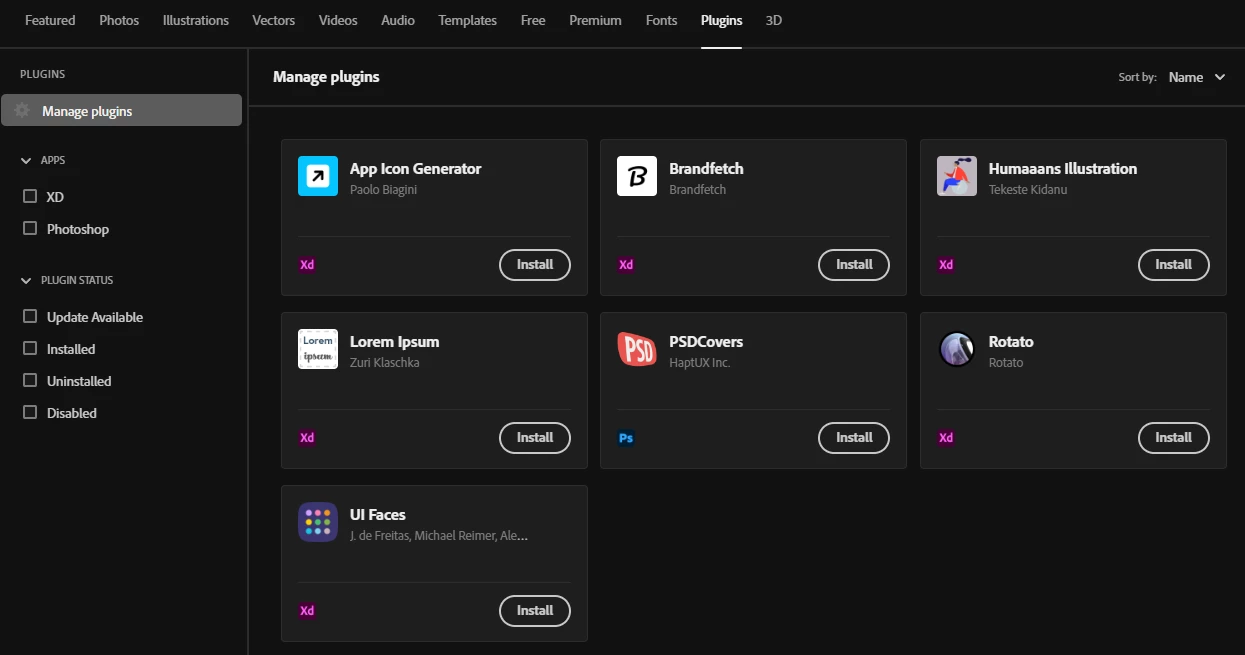Viewport: 1245px width, 655px height.
Task: Switch to the Vectors tab
Action: click(274, 20)
